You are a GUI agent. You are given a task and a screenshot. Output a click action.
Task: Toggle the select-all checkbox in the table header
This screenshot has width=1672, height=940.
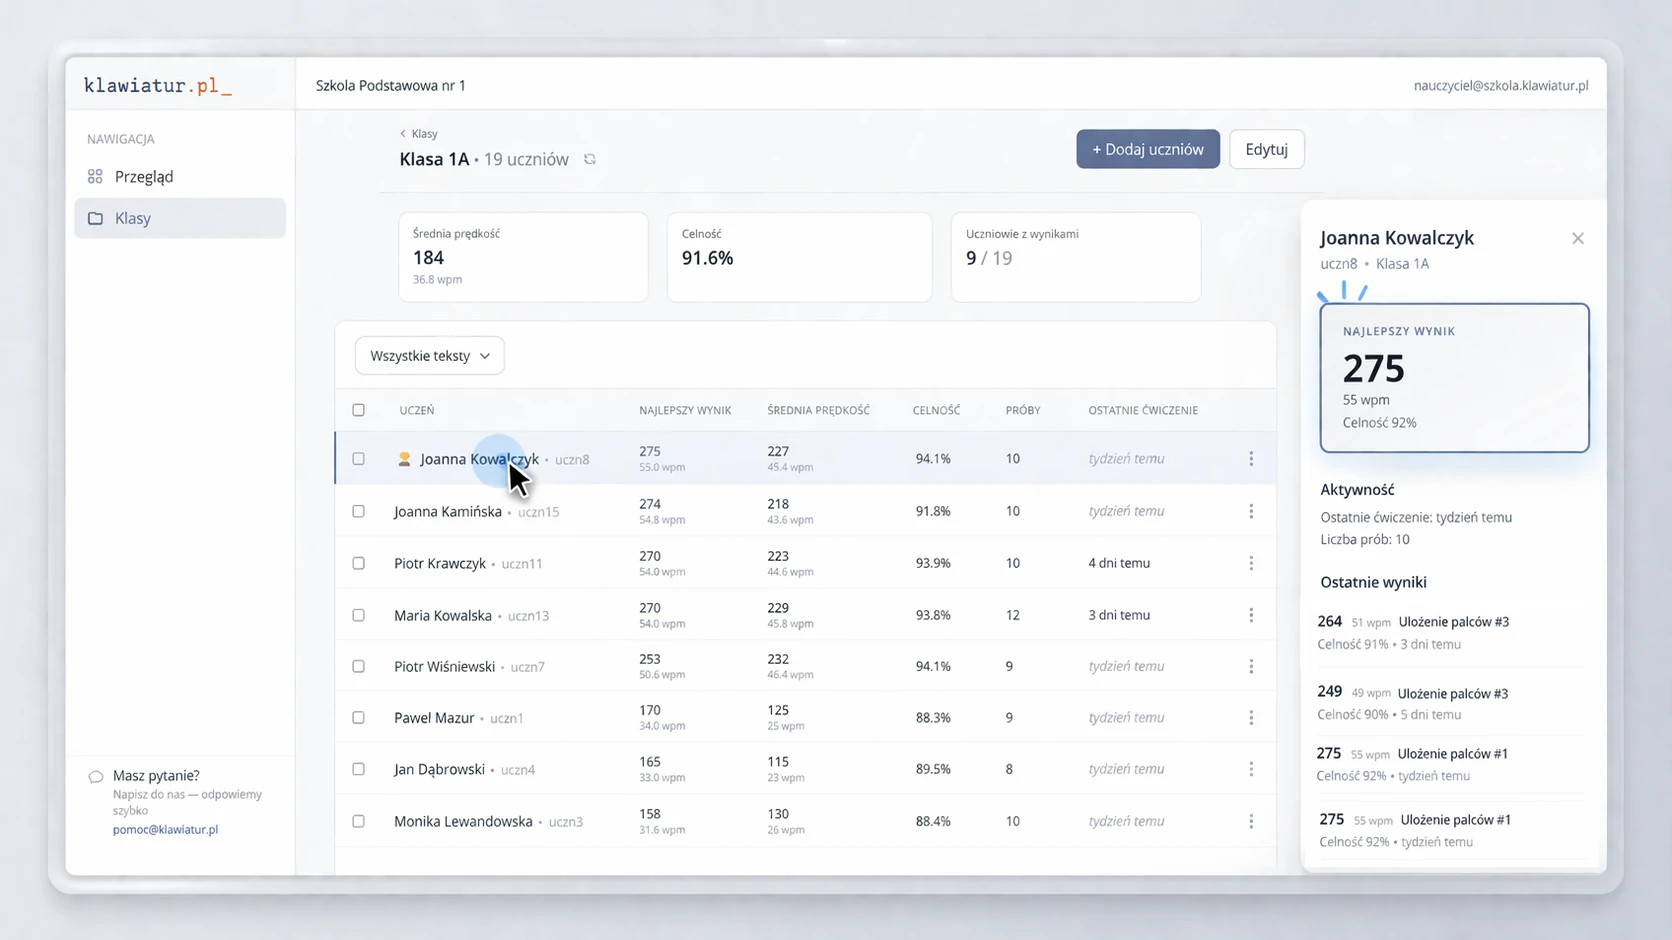tap(358, 410)
